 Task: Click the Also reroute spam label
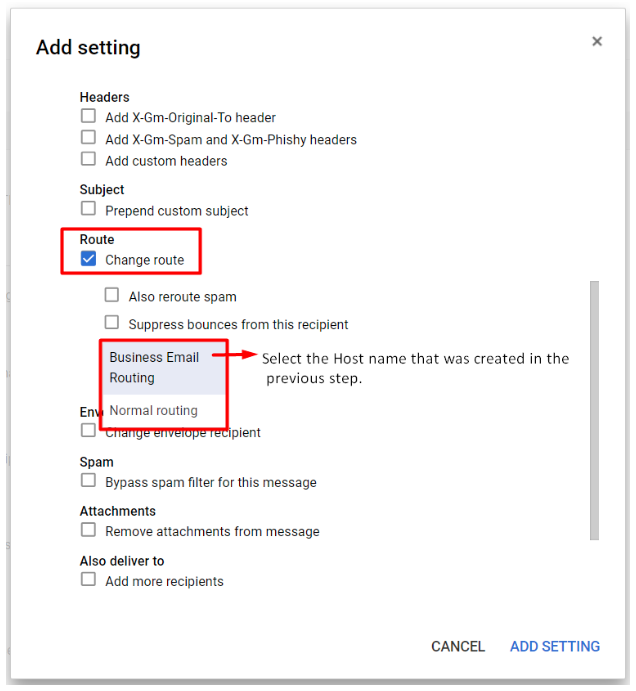(x=182, y=297)
